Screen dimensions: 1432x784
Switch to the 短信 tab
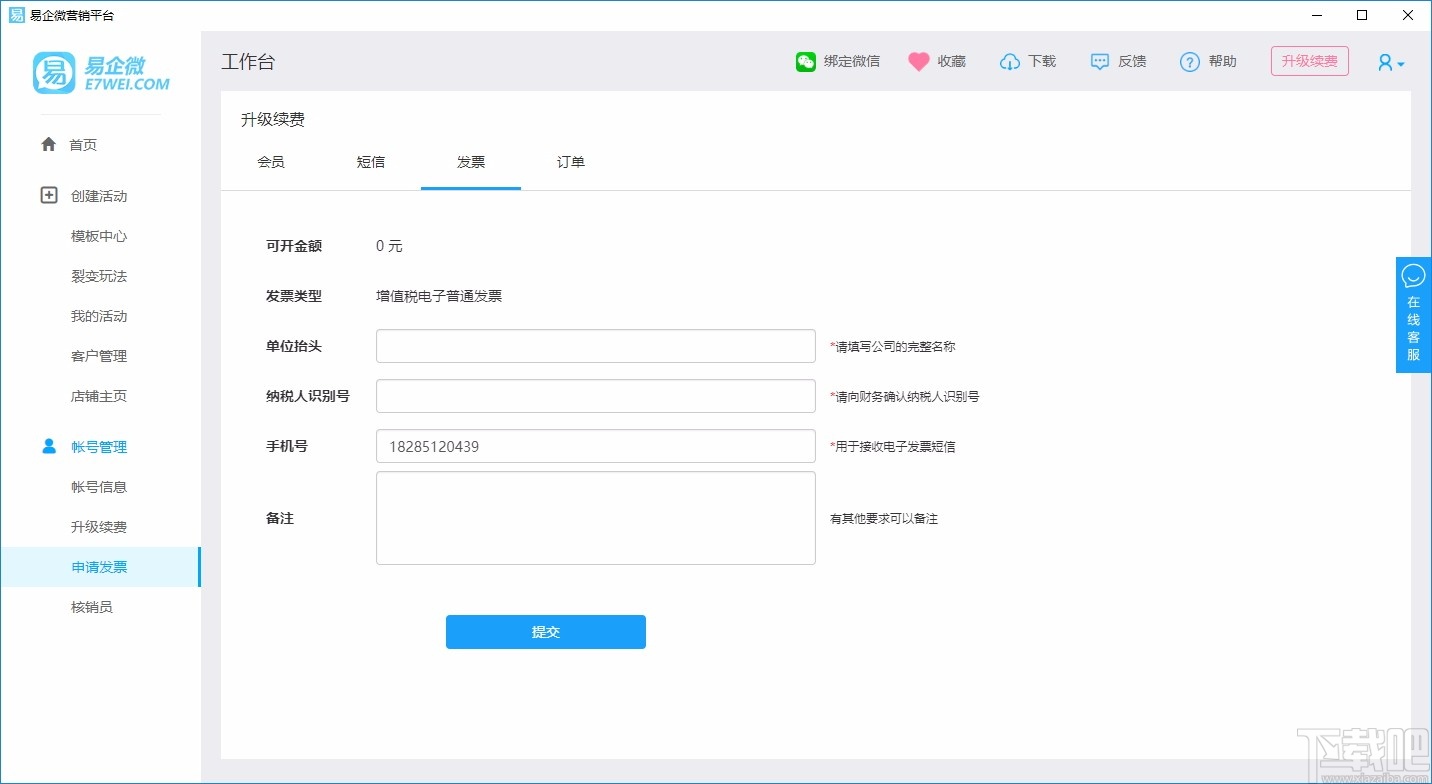[x=371, y=161]
